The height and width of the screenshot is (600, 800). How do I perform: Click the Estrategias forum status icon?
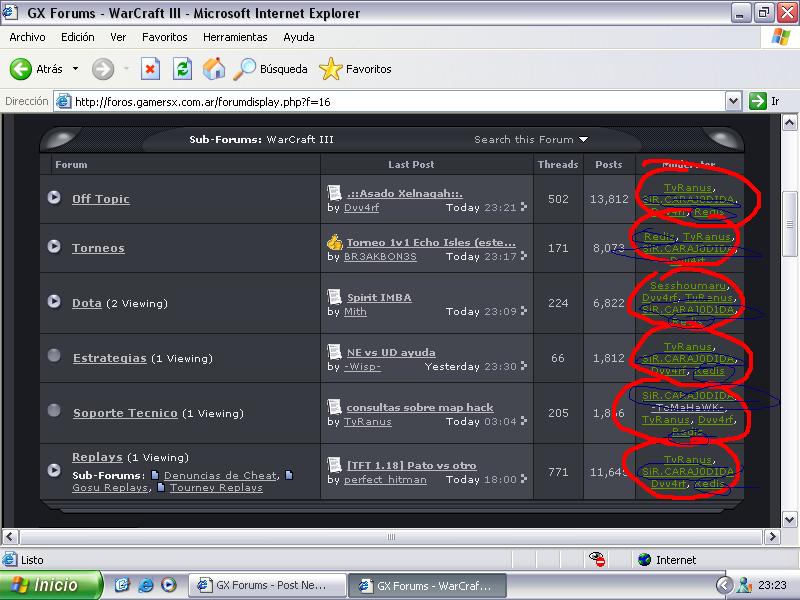(x=54, y=356)
